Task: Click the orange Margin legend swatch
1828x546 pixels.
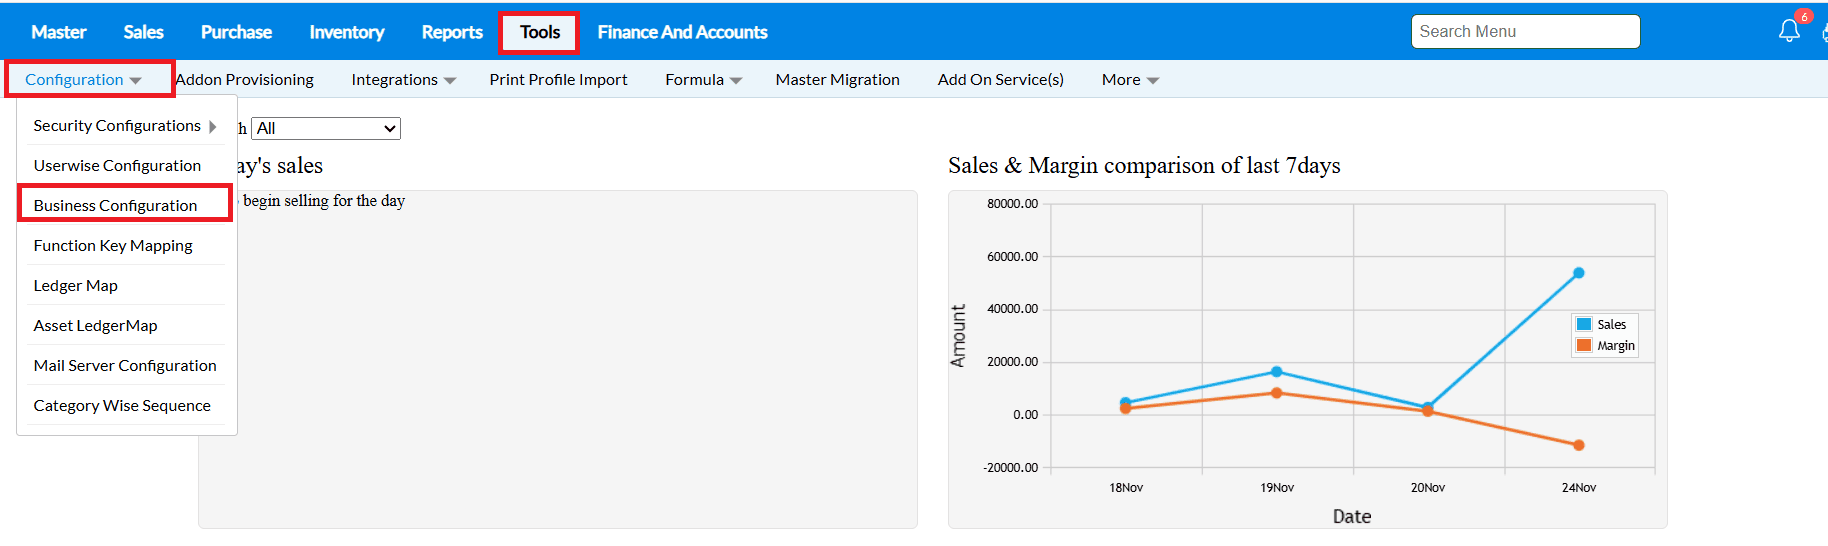Action: [x=1584, y=346]
